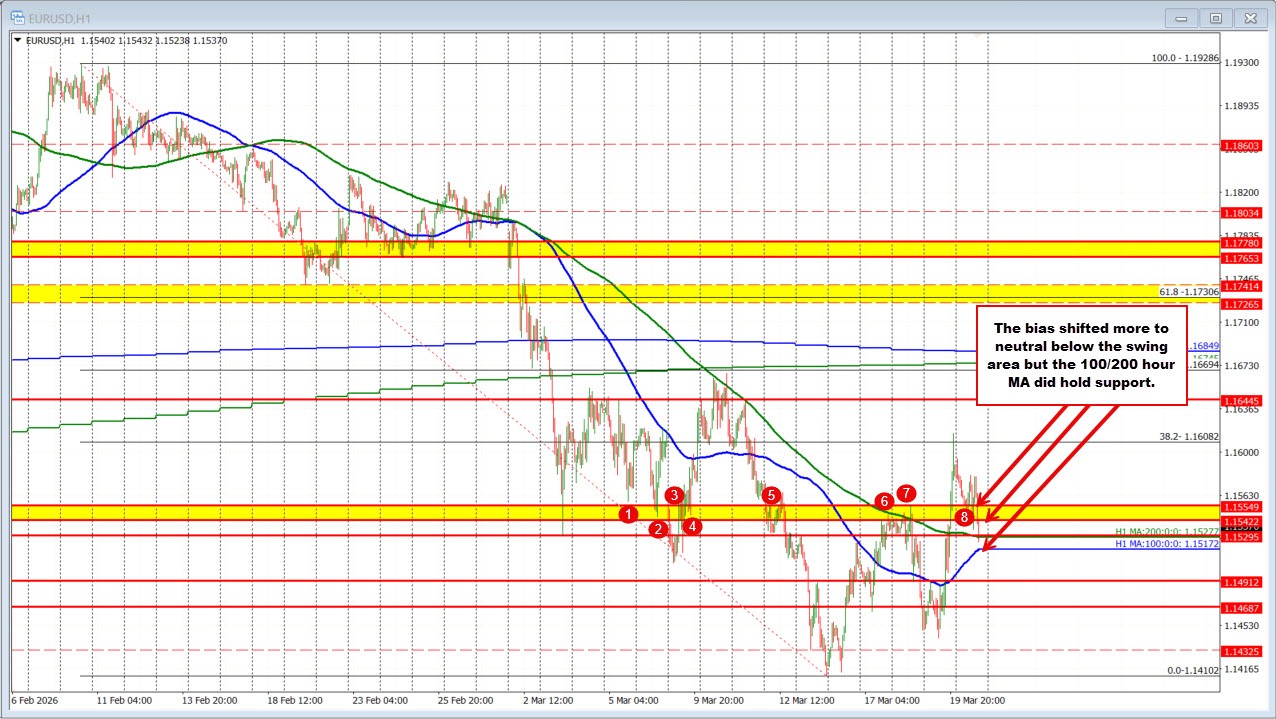Viewport: 1276px width, 719px height.
Task: Expand the quote dropdown arrow beside EURUSD,H1
Action: coord(17,41)
